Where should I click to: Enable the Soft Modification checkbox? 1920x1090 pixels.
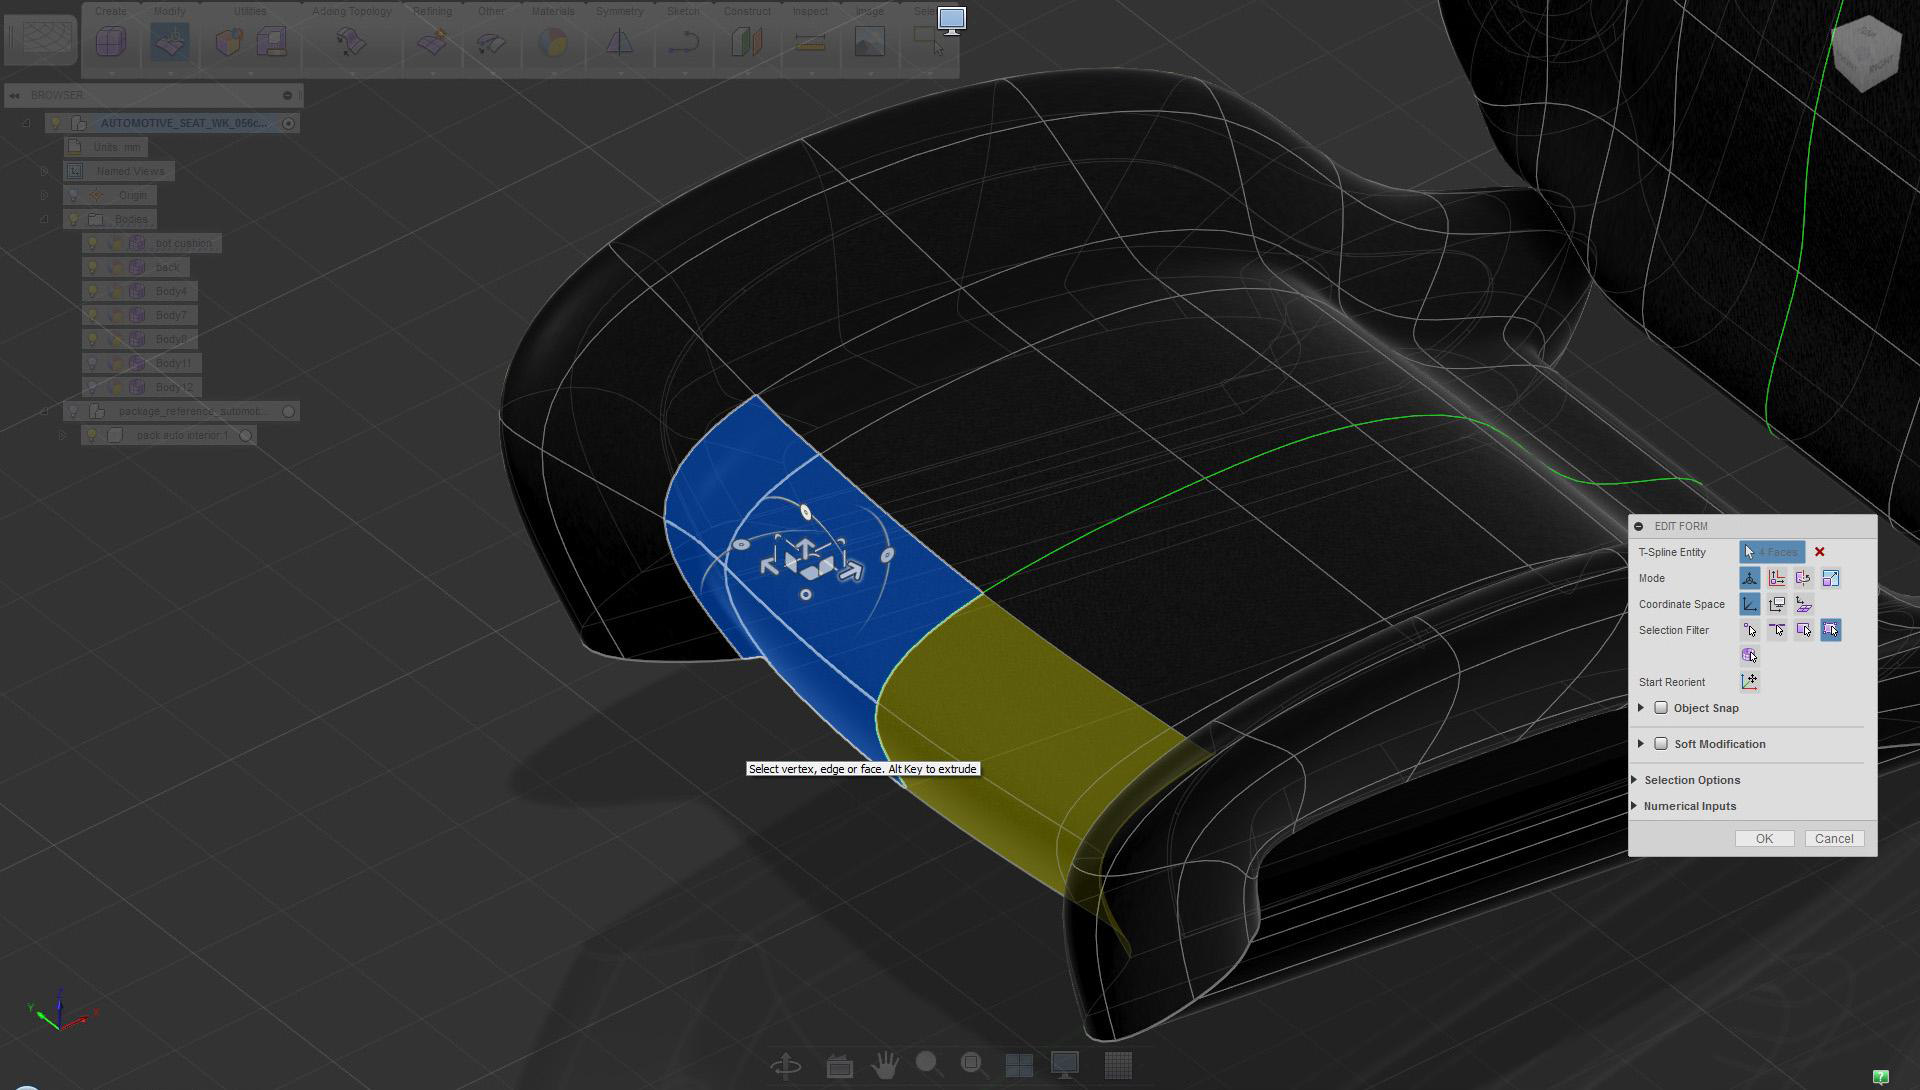click(x=1661, y=744)
